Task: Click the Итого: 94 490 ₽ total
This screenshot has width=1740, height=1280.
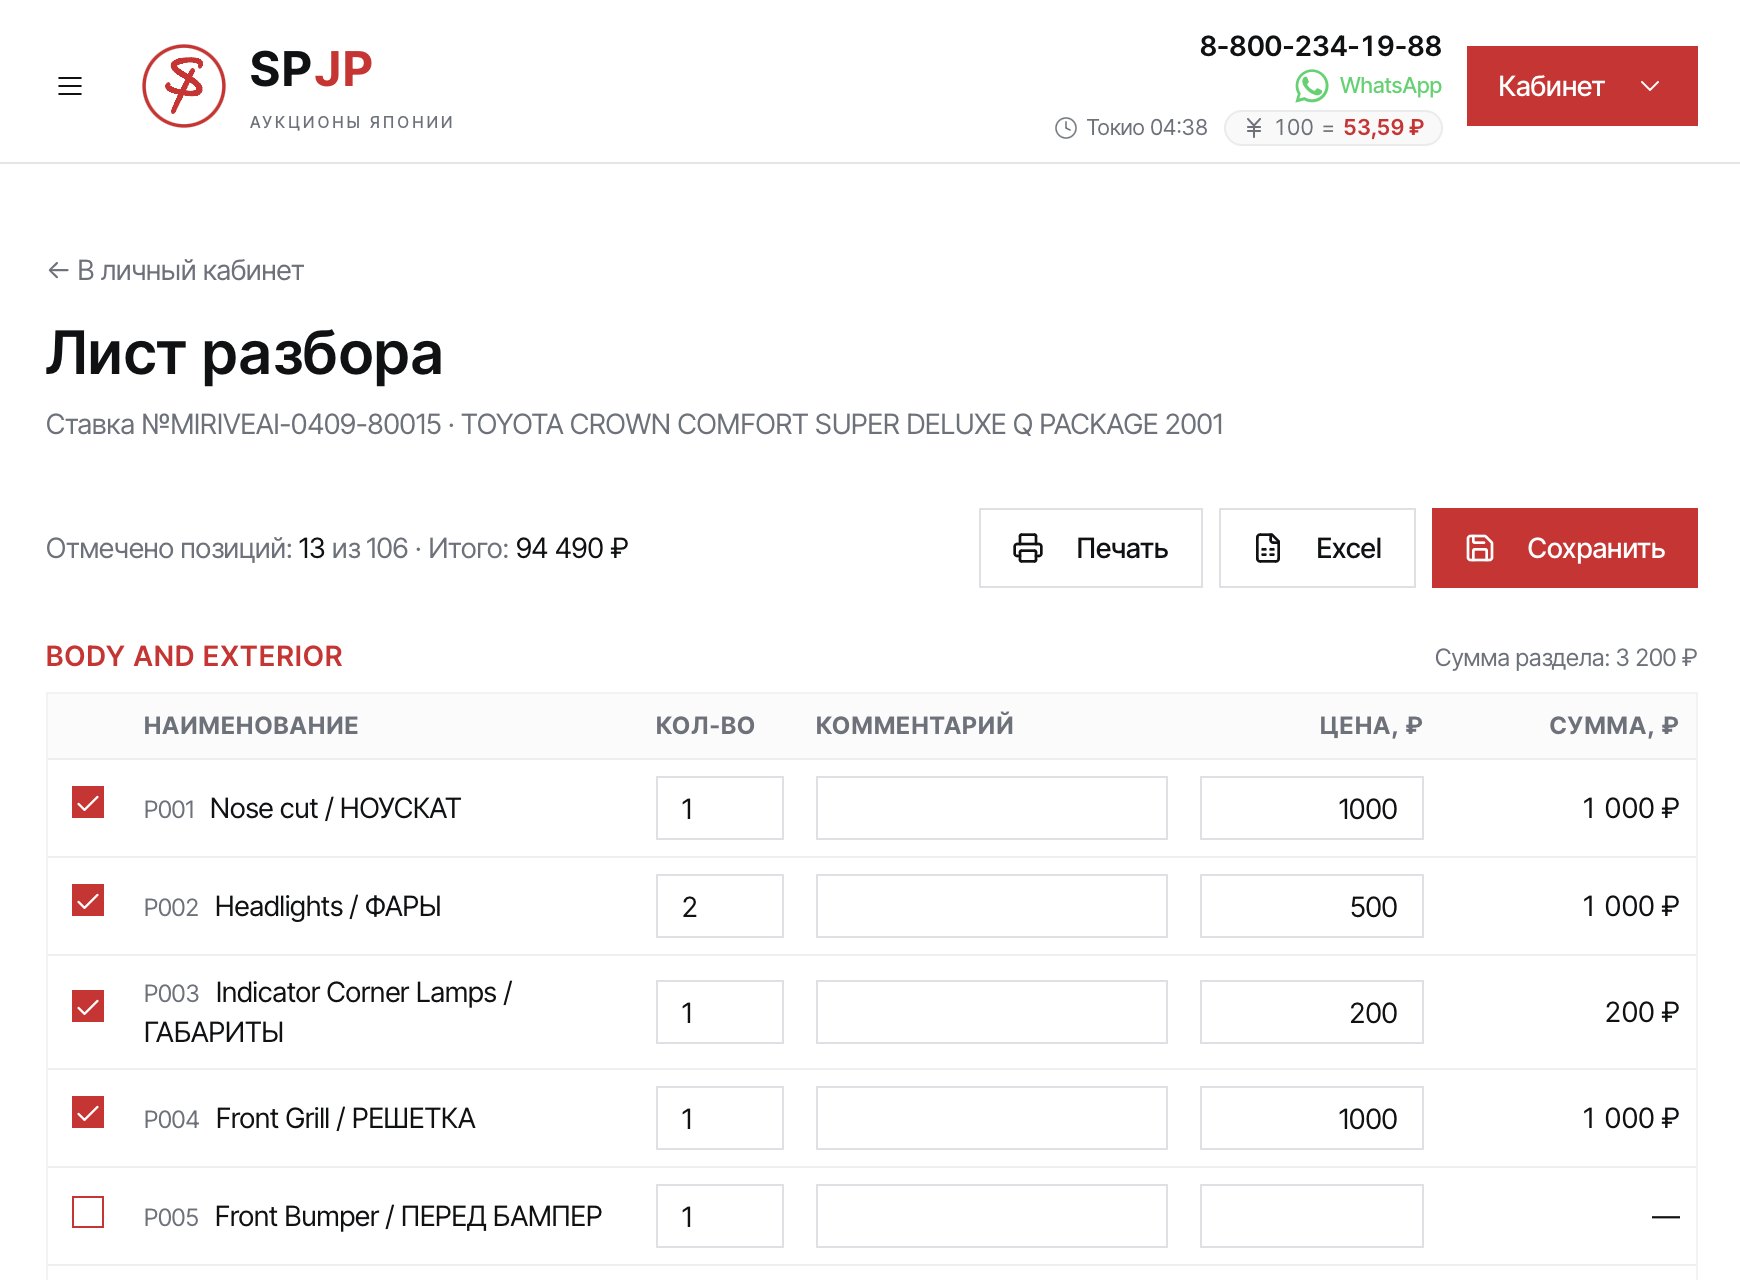Action: coord(528,548)
